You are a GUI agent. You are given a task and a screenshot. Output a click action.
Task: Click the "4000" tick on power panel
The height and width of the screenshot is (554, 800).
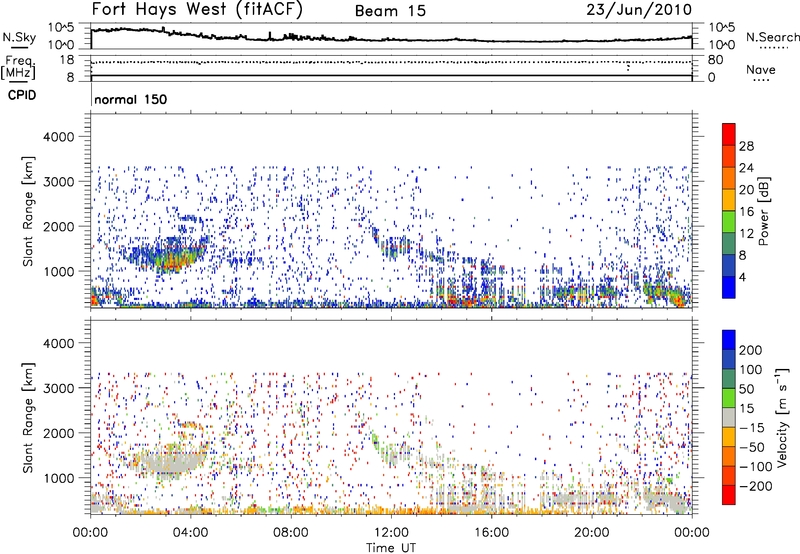(59, 137)
